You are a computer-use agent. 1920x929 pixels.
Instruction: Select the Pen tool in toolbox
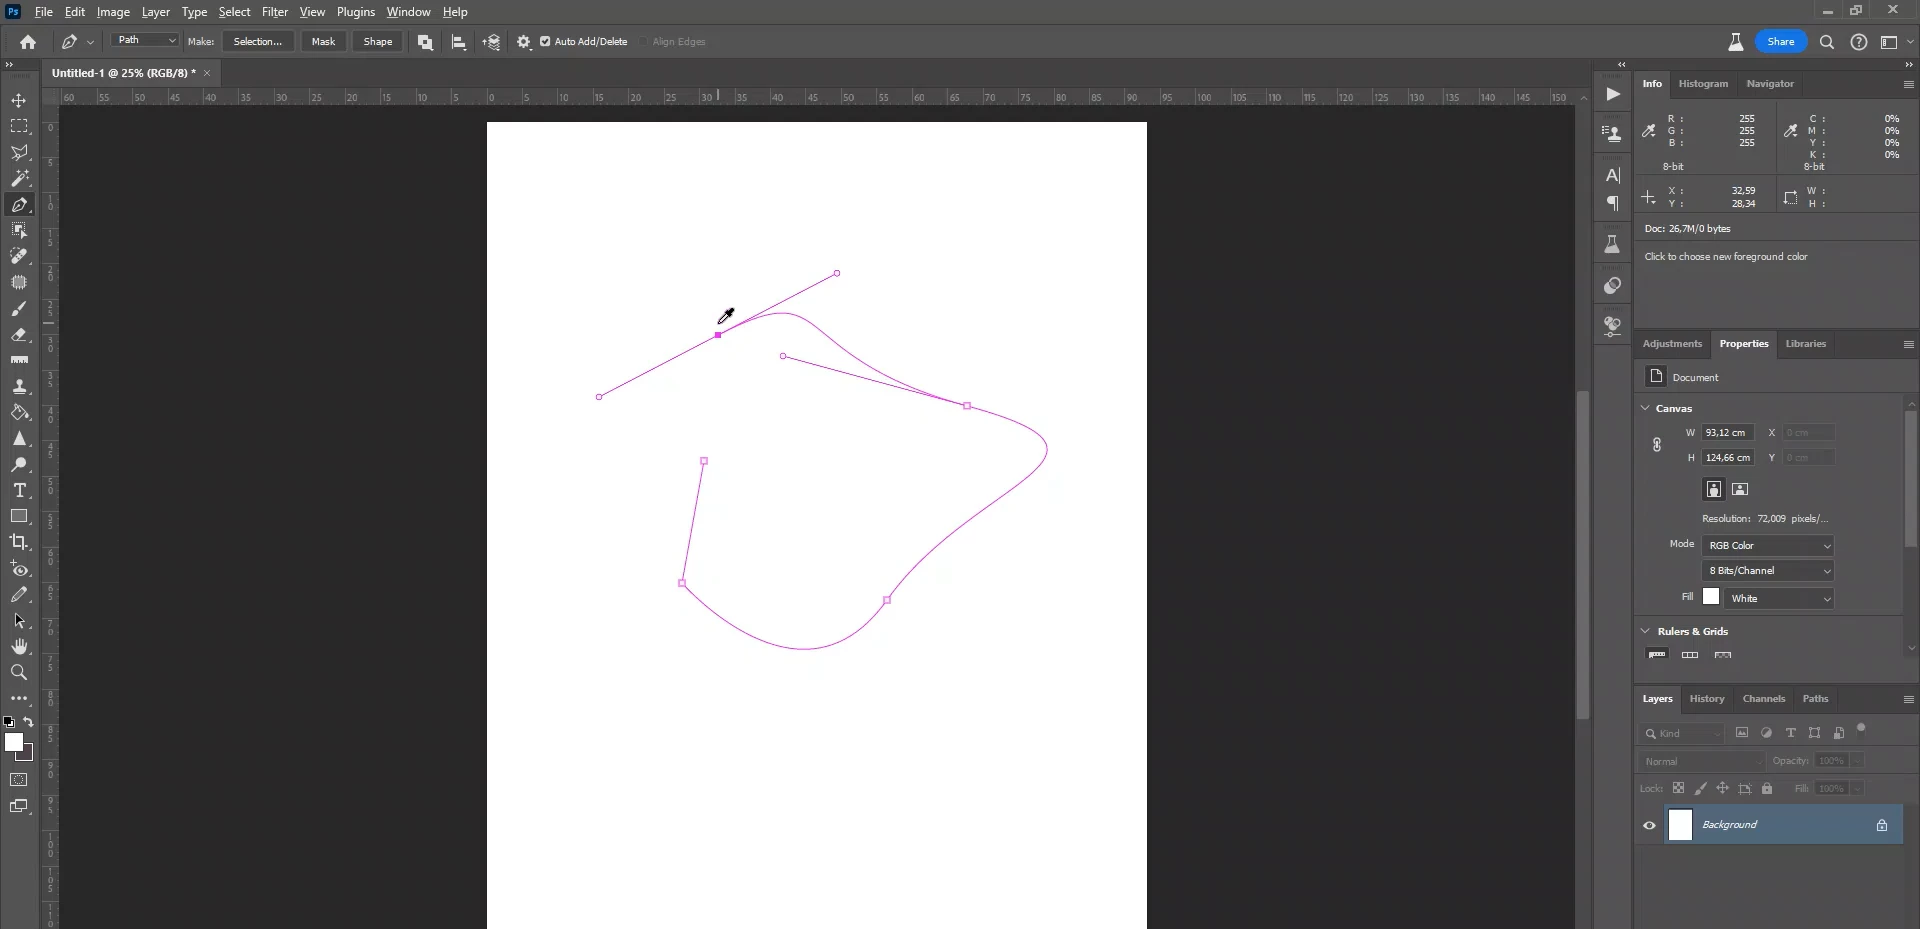click(19, 205)
